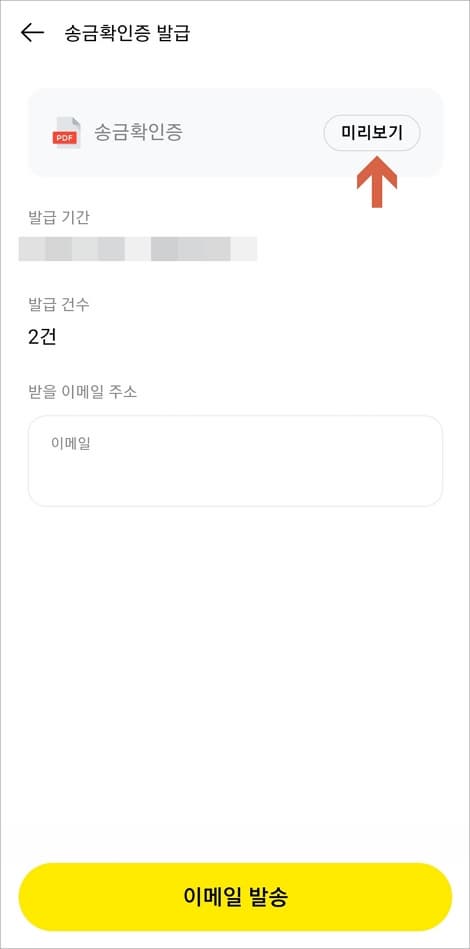Tap the second blurred issue period date
Image resolution: width=470 pixels, height=949 pixels.
pos(204,249)
